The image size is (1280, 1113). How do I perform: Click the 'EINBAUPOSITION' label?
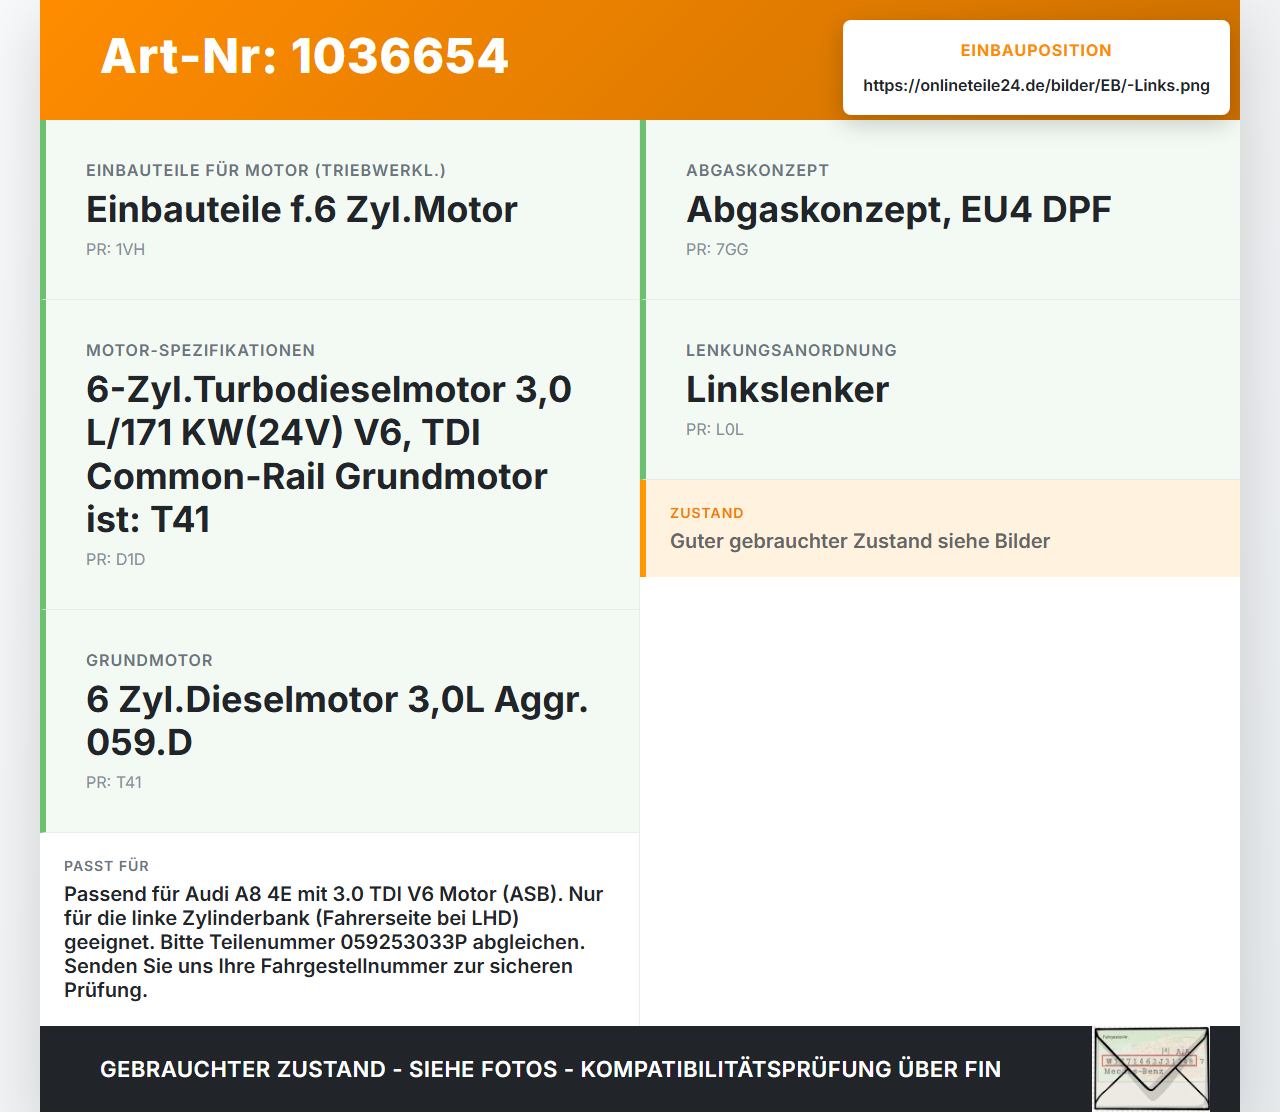[x=1036, y=51]
